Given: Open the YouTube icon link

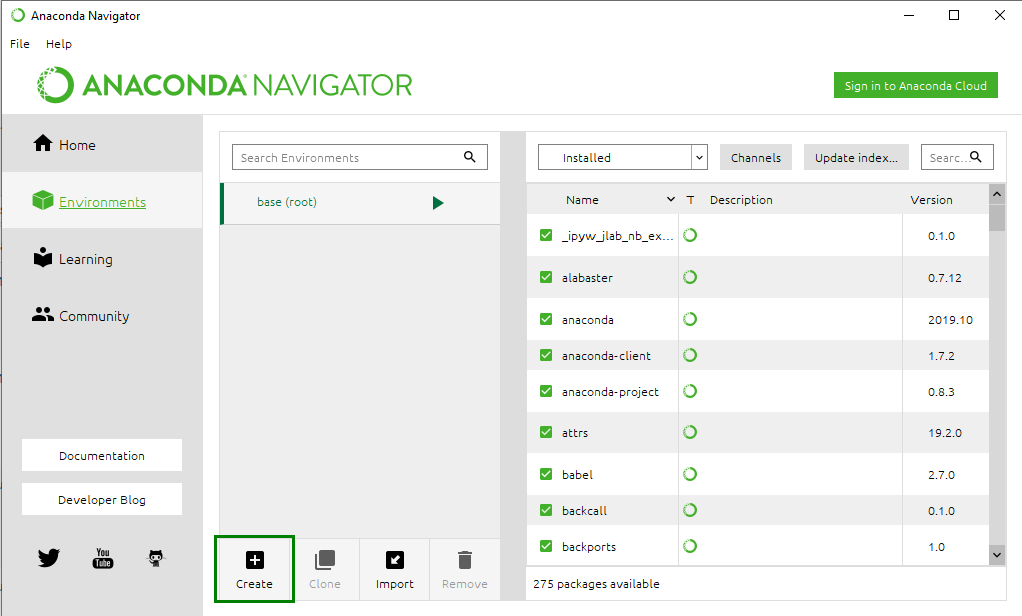Looking at the screenshot, I should click(102, 558).
